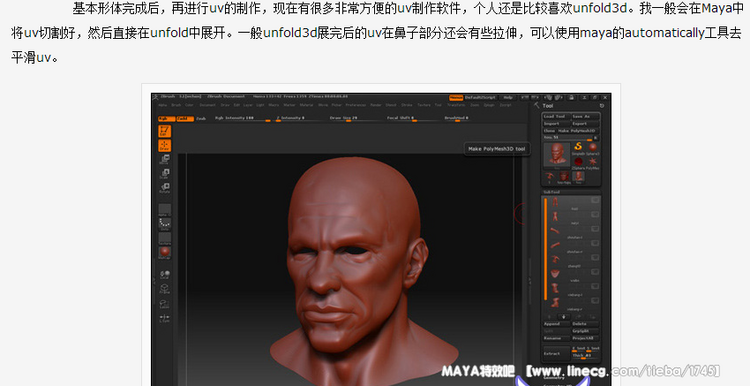Click the R button beside tool slider
Screen dimensions: 750x386
pos(596,137)
